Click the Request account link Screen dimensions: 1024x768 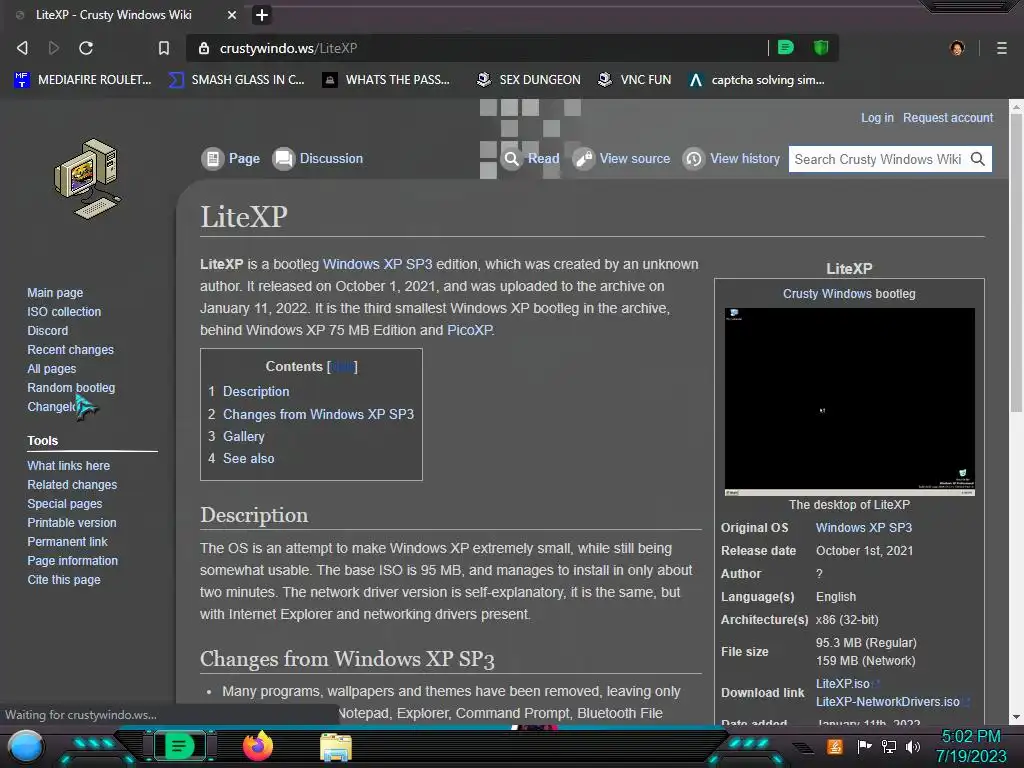pyautogui.click(x=948, y=118)
